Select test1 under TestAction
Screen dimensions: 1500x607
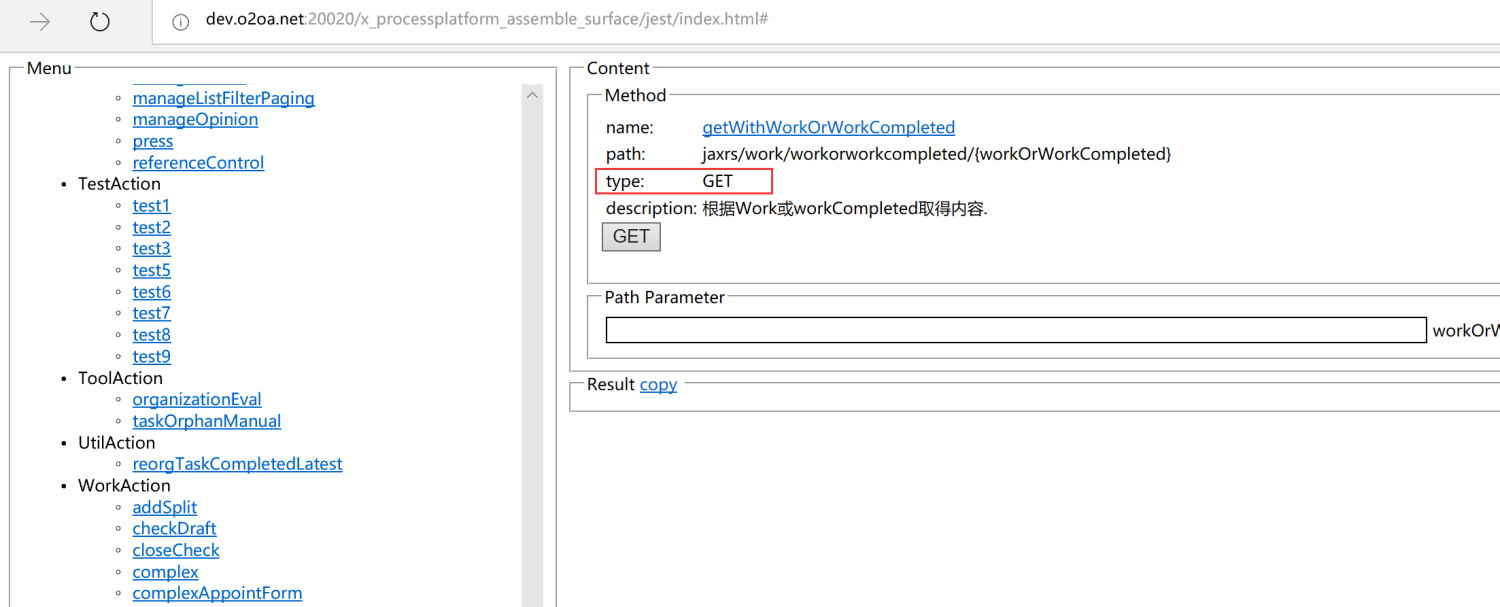151,206
